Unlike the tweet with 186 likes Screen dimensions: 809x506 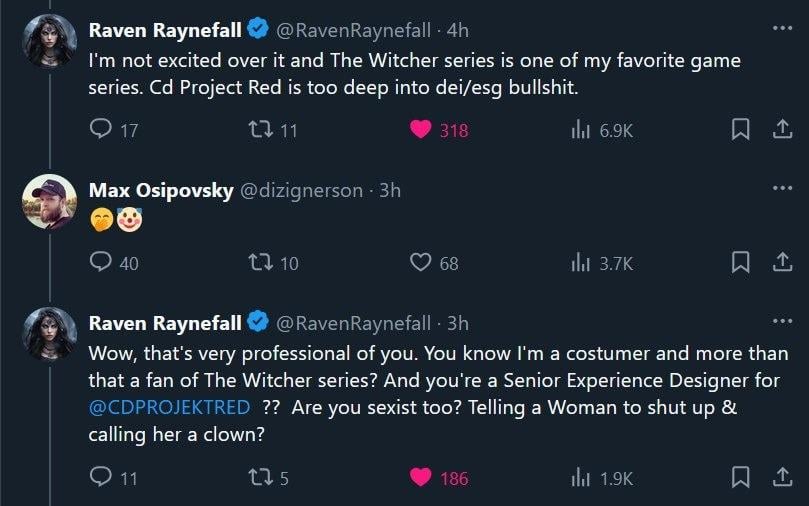tap(421, 477)
